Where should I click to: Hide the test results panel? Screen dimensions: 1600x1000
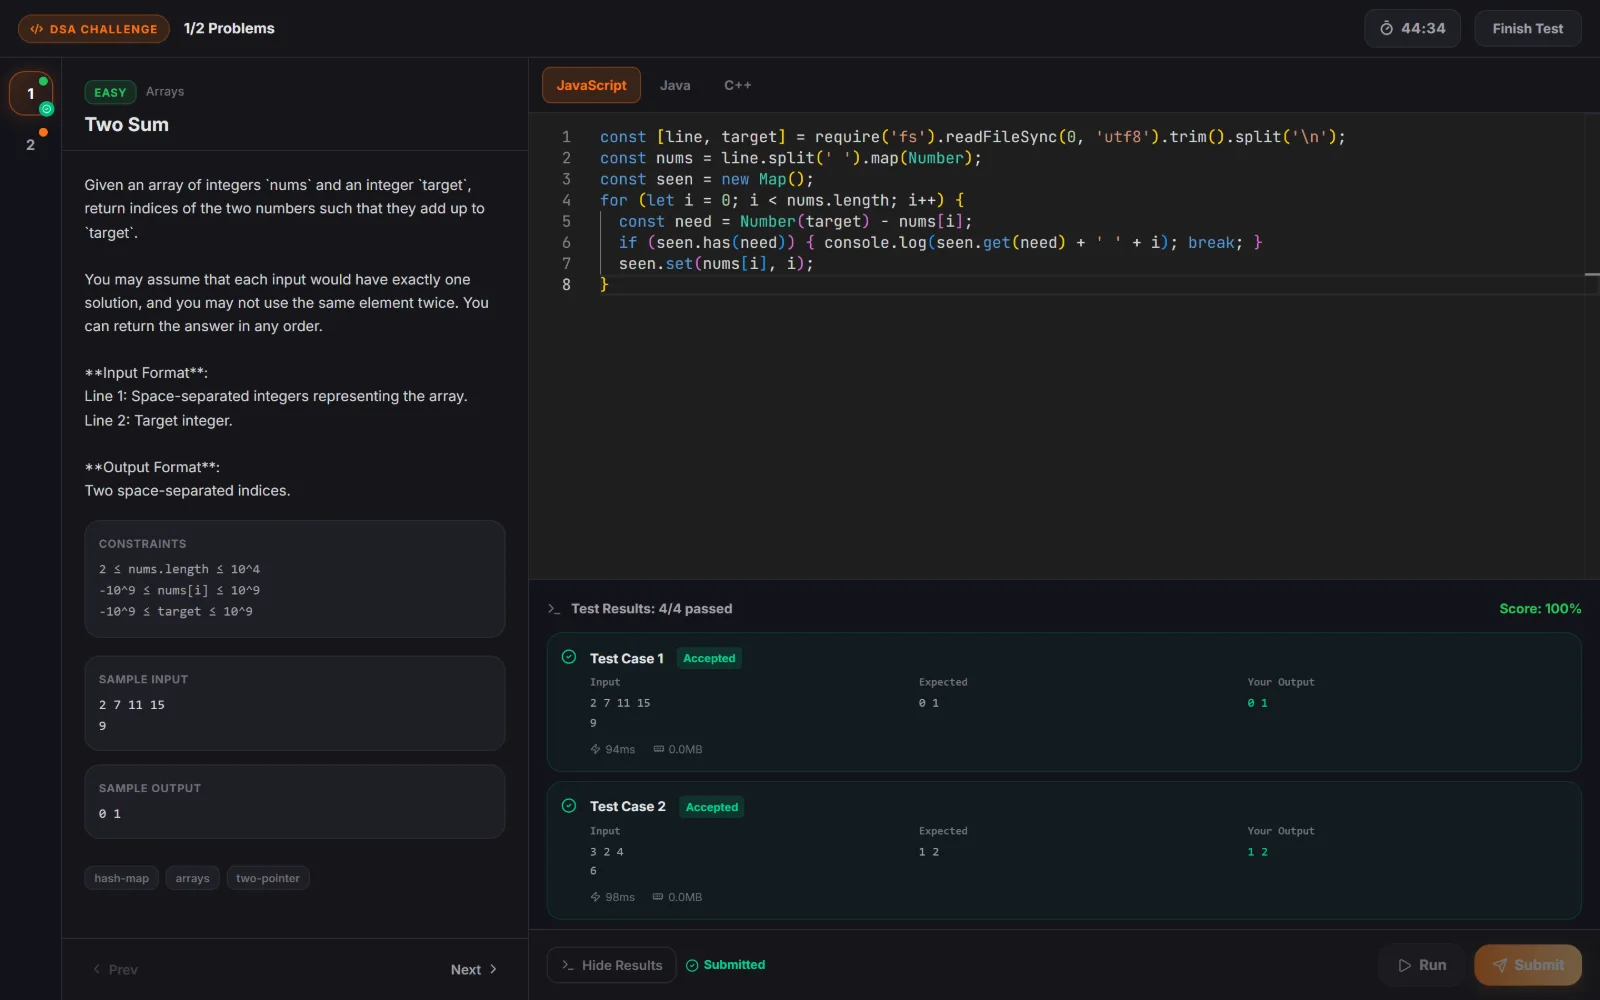click(x=611, y=965)
